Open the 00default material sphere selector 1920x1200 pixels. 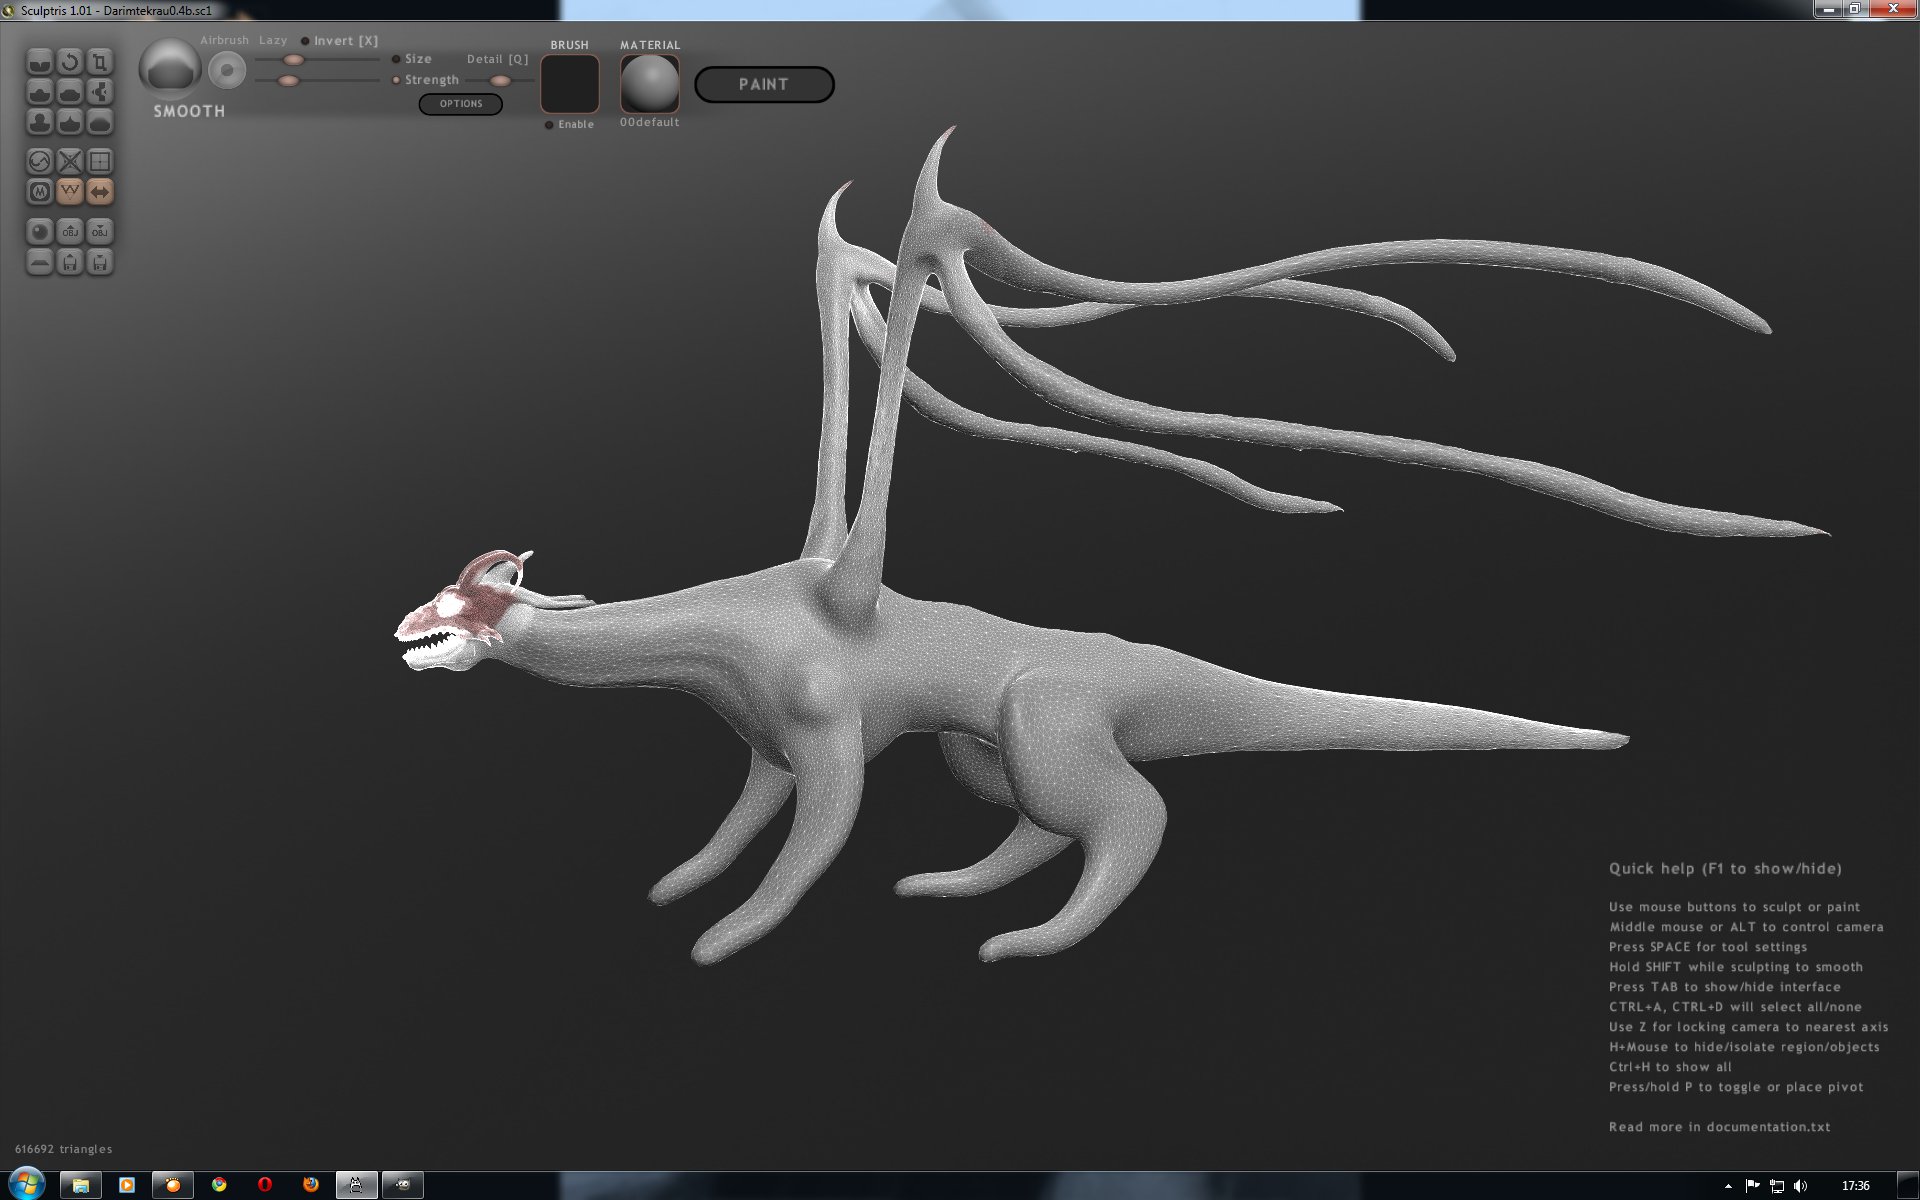pyautogui.click(x=650, y=84)
